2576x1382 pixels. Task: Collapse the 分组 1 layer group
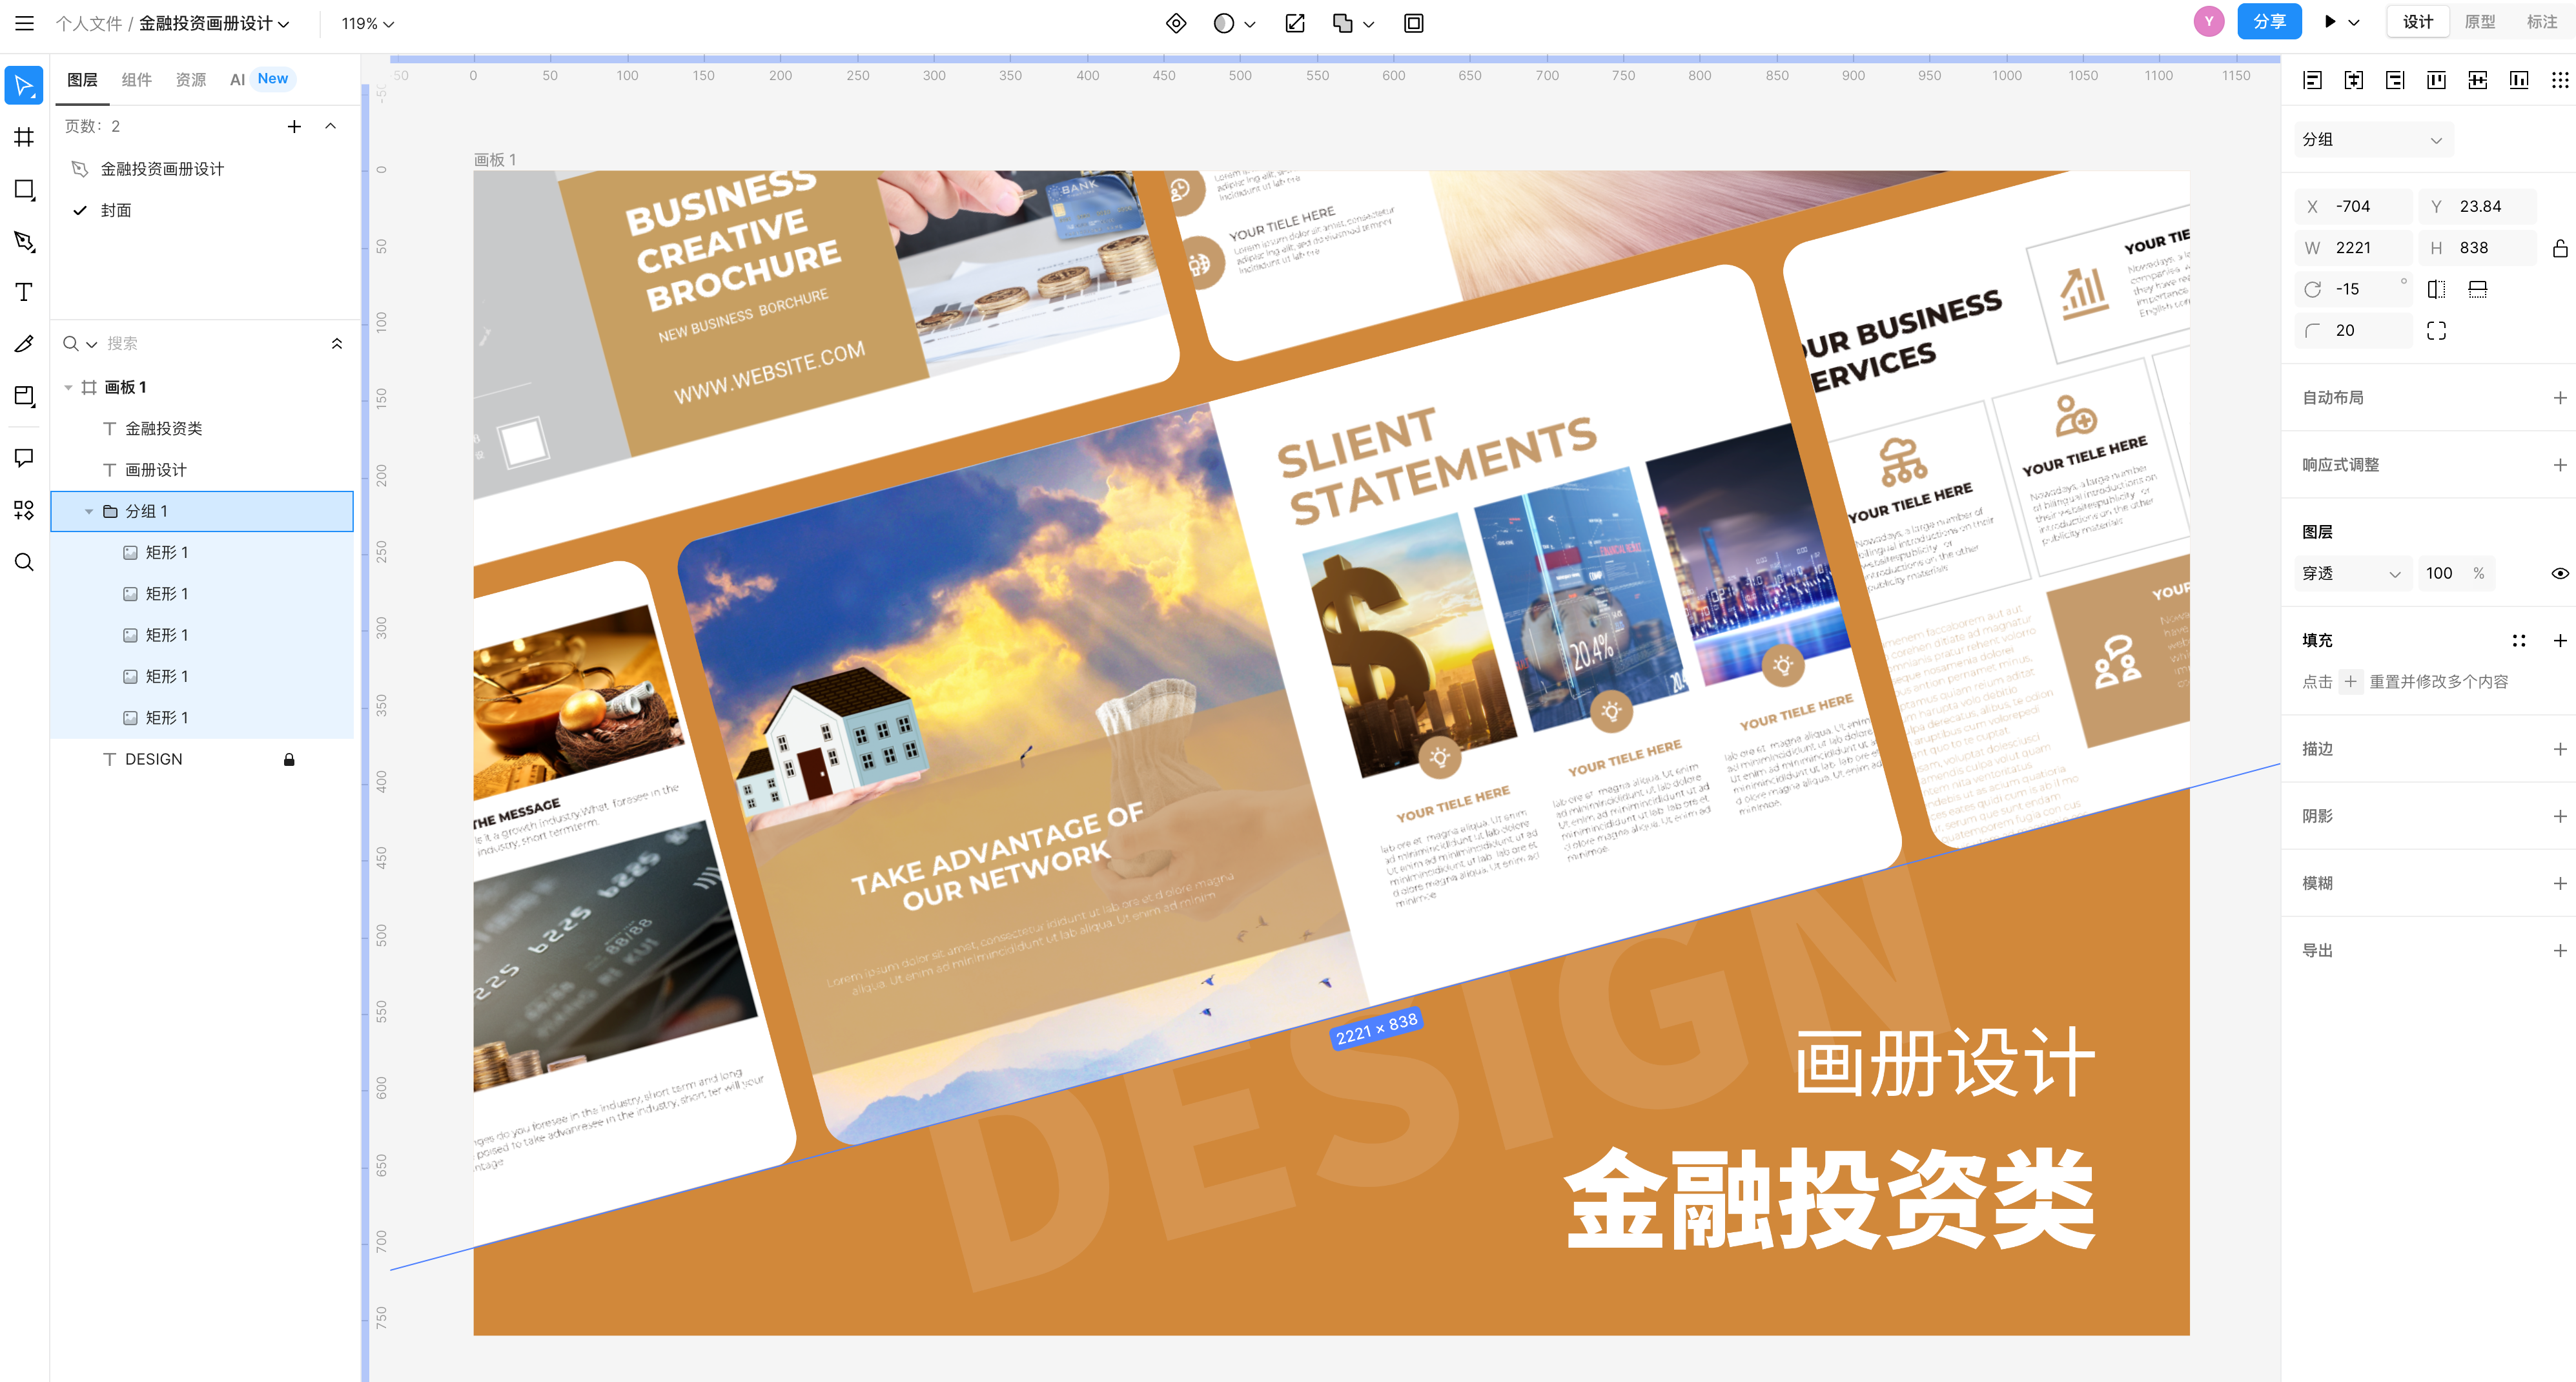[x=89, y=511]
